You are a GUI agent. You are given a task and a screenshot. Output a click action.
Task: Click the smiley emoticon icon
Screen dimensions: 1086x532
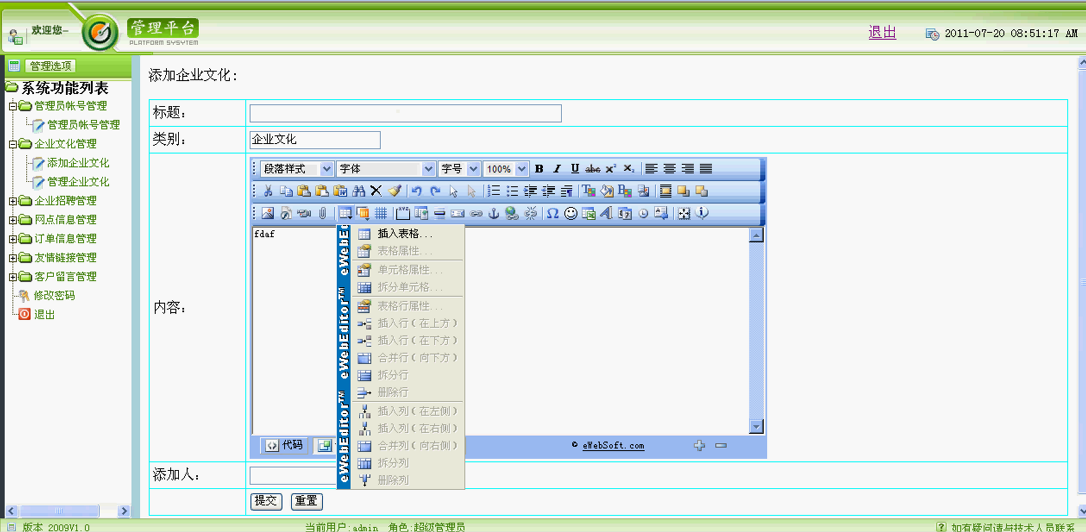point(571,213)
